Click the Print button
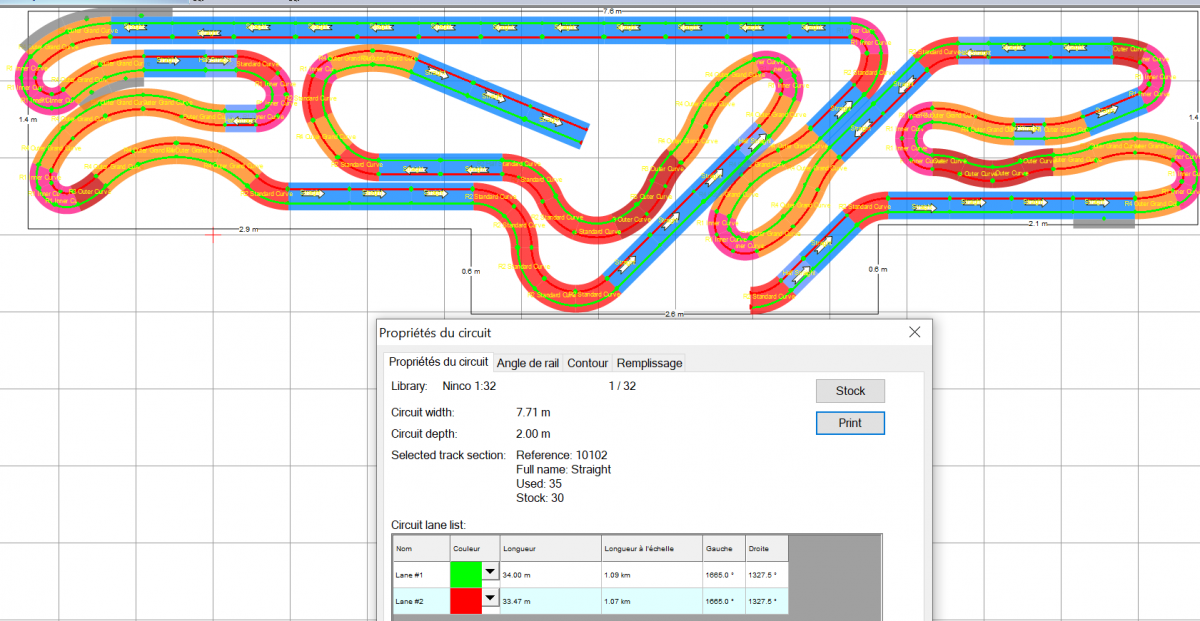This screenshot has width=1200, height=621. pos(850,423)
